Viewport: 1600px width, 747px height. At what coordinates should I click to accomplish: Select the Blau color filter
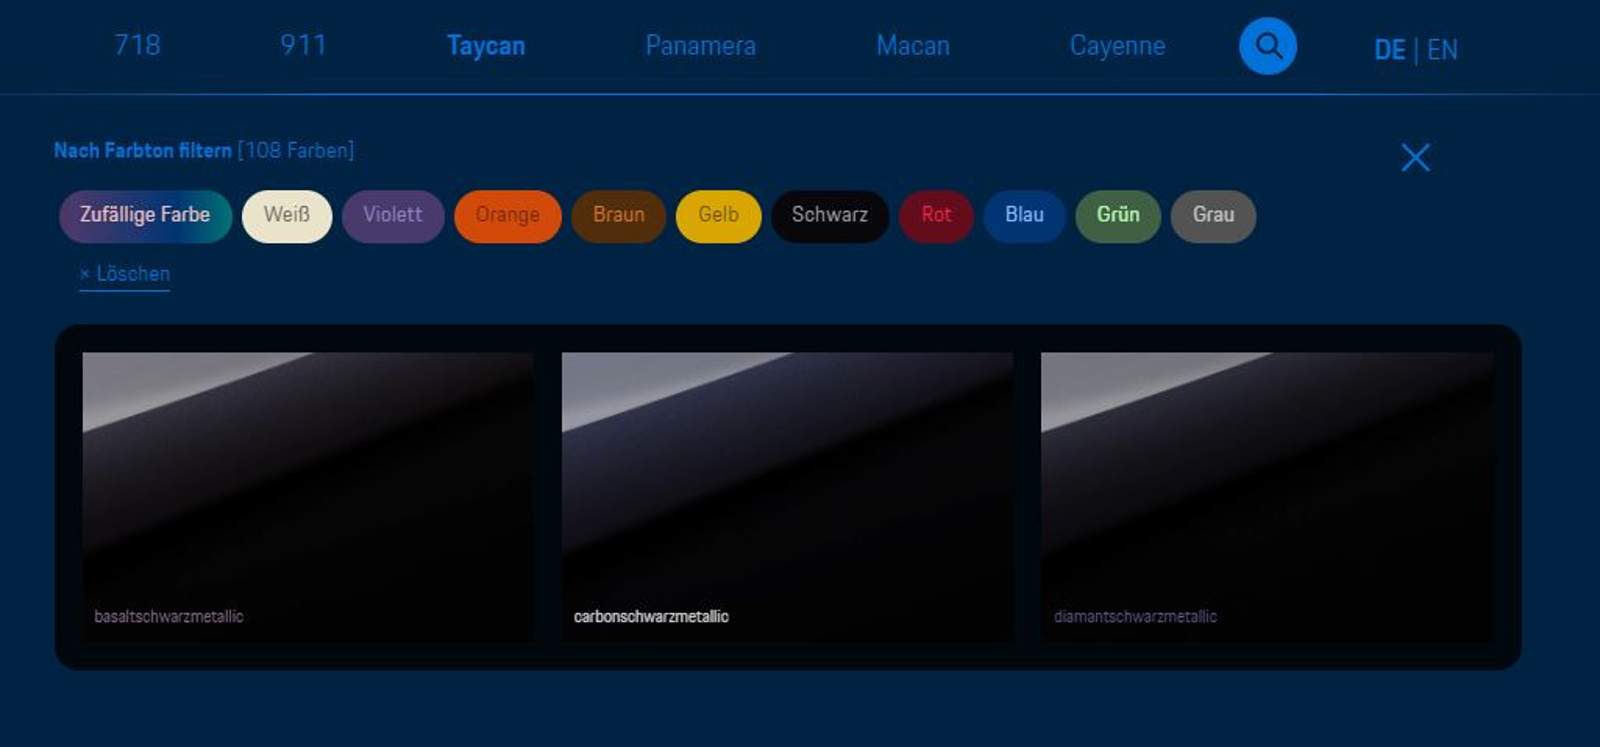click(x=1024, y=216)
